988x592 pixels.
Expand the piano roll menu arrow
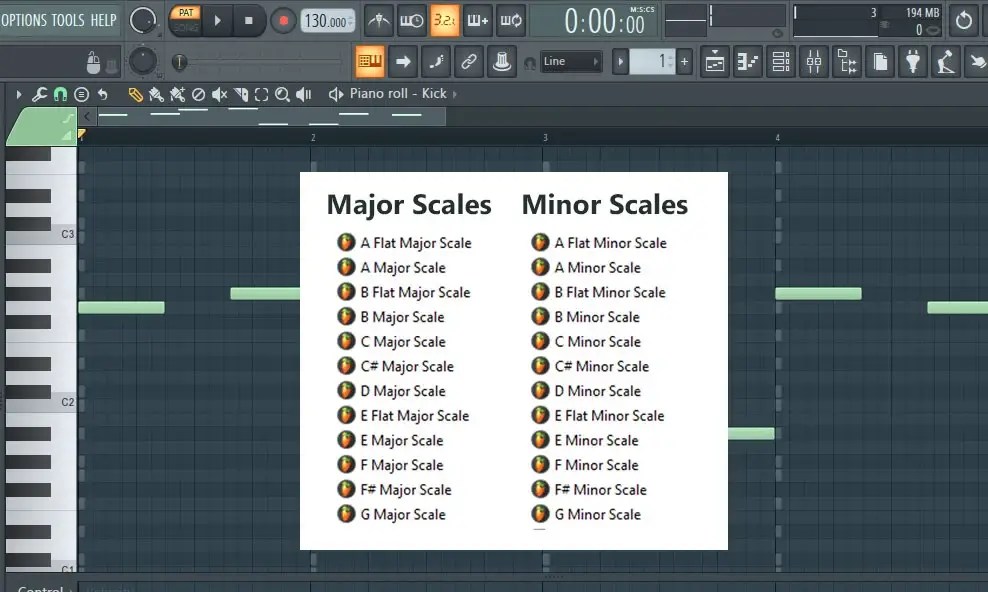[18, 94]
